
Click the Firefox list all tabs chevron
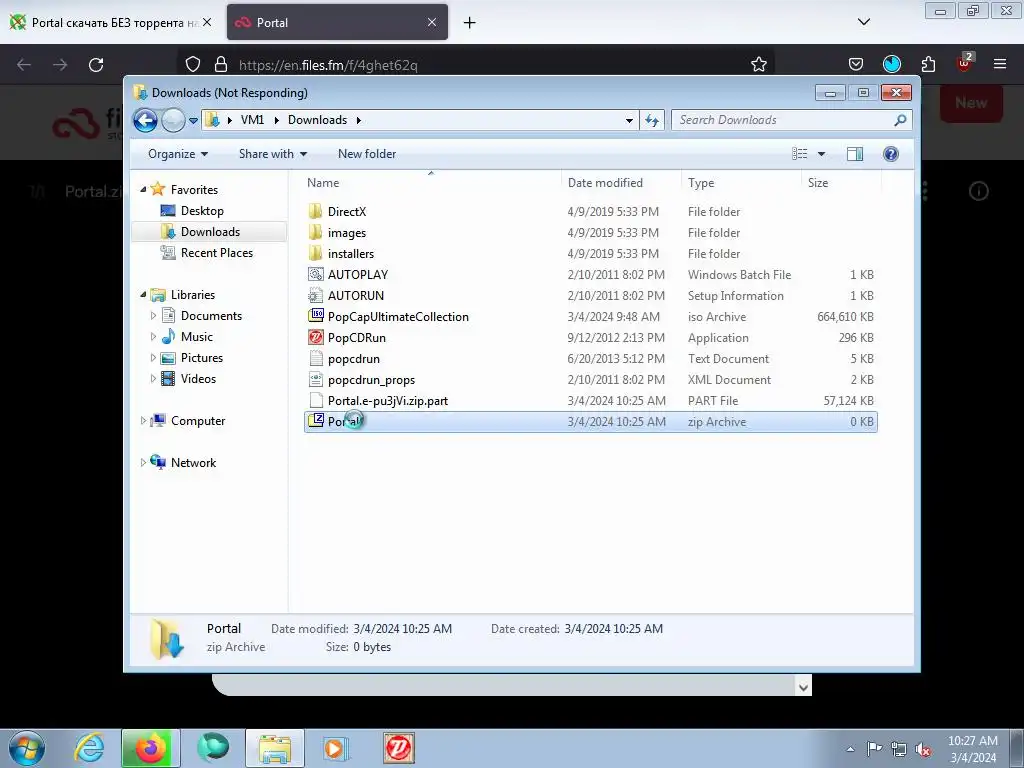tap(863, 22)
